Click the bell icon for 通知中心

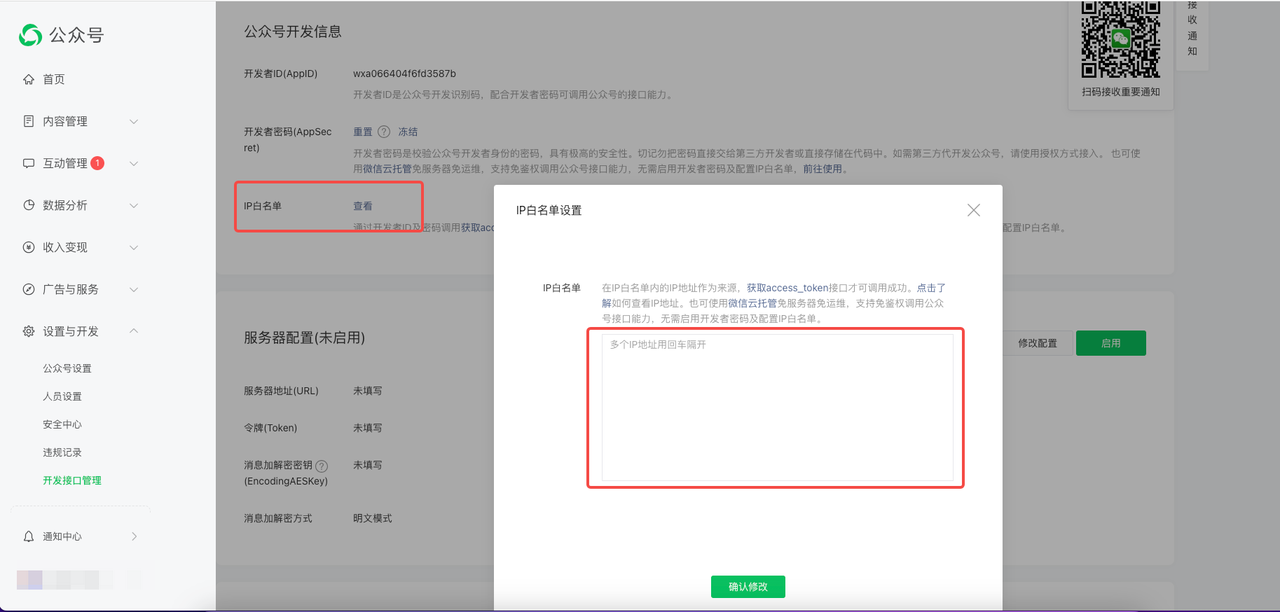(x=29, y=537)
